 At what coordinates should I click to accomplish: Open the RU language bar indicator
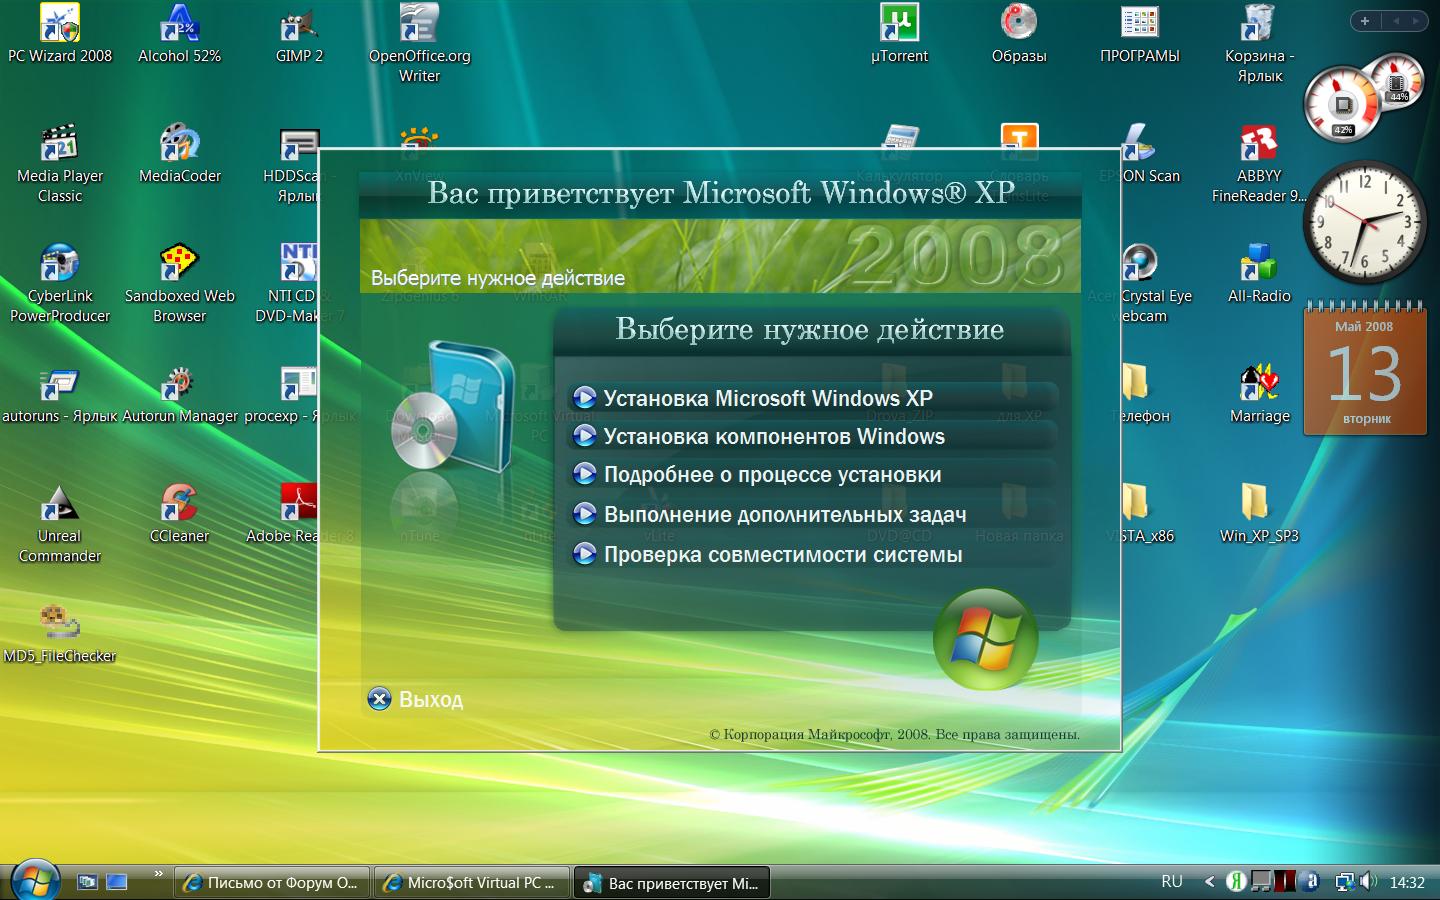click(1172, 881)
